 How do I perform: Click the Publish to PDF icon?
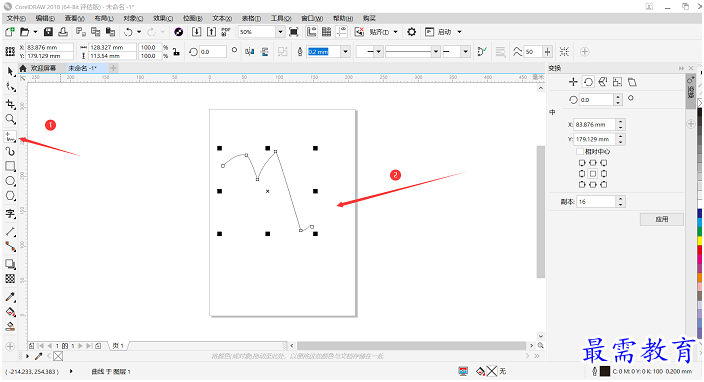tap(226, 32)
